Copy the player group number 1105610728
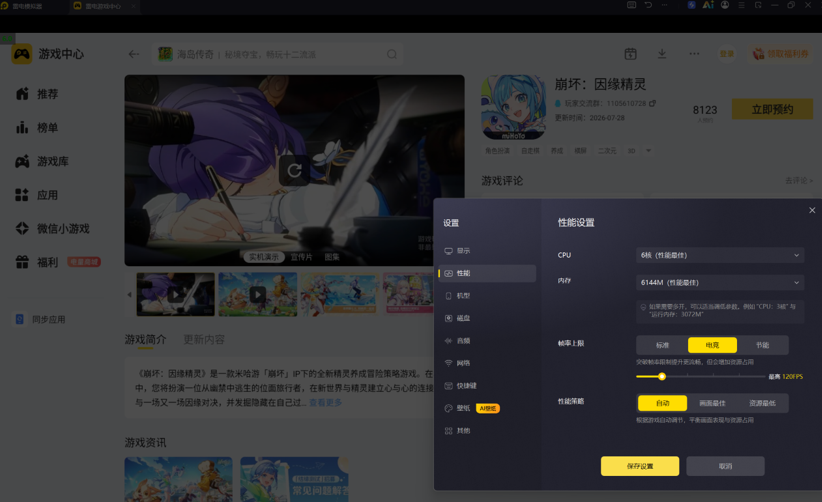This screenshot has height=502, width=822. point(653,103)
